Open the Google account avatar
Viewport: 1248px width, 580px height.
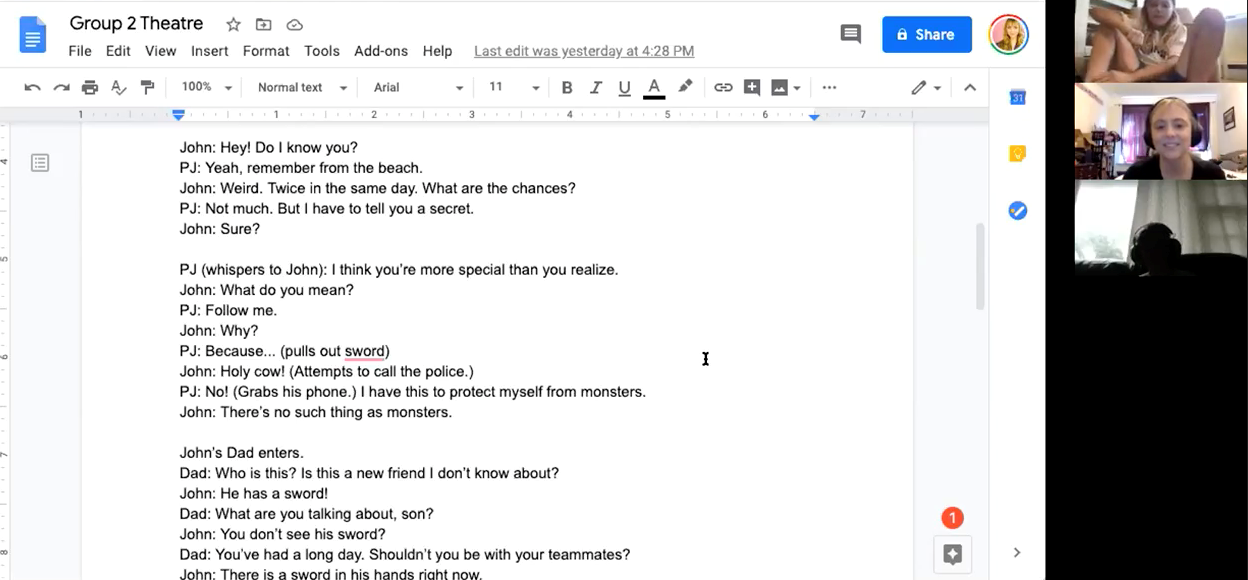(1008, 34)
